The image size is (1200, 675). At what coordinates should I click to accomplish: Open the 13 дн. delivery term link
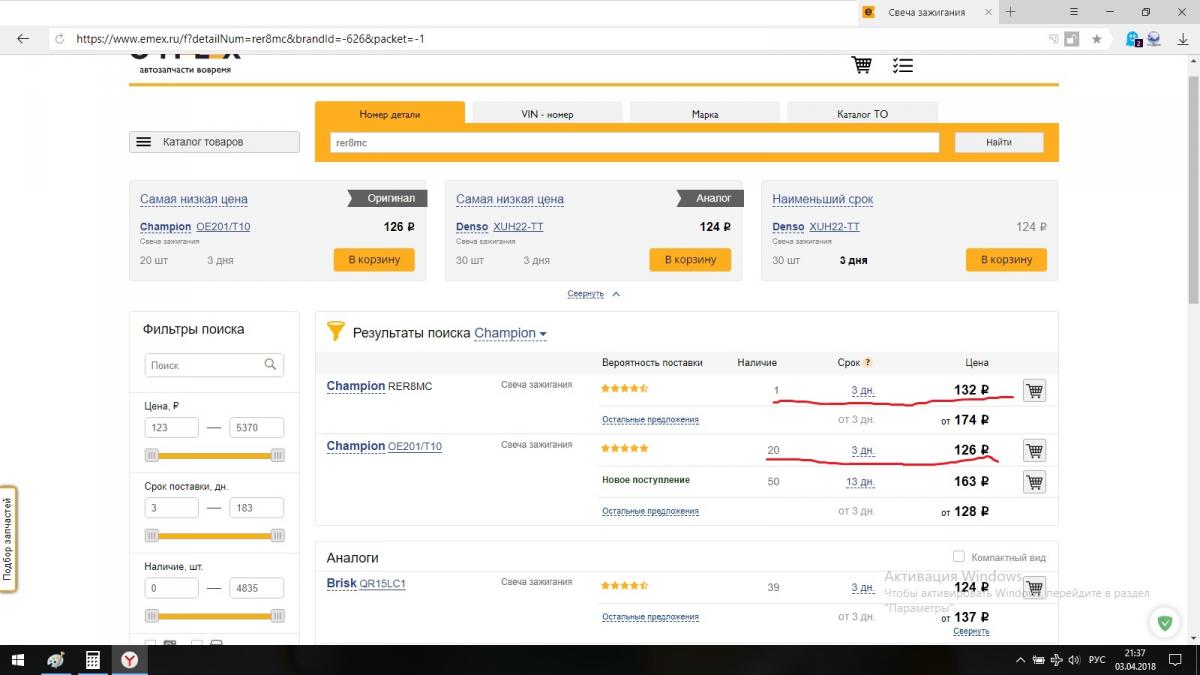[860, 482]
